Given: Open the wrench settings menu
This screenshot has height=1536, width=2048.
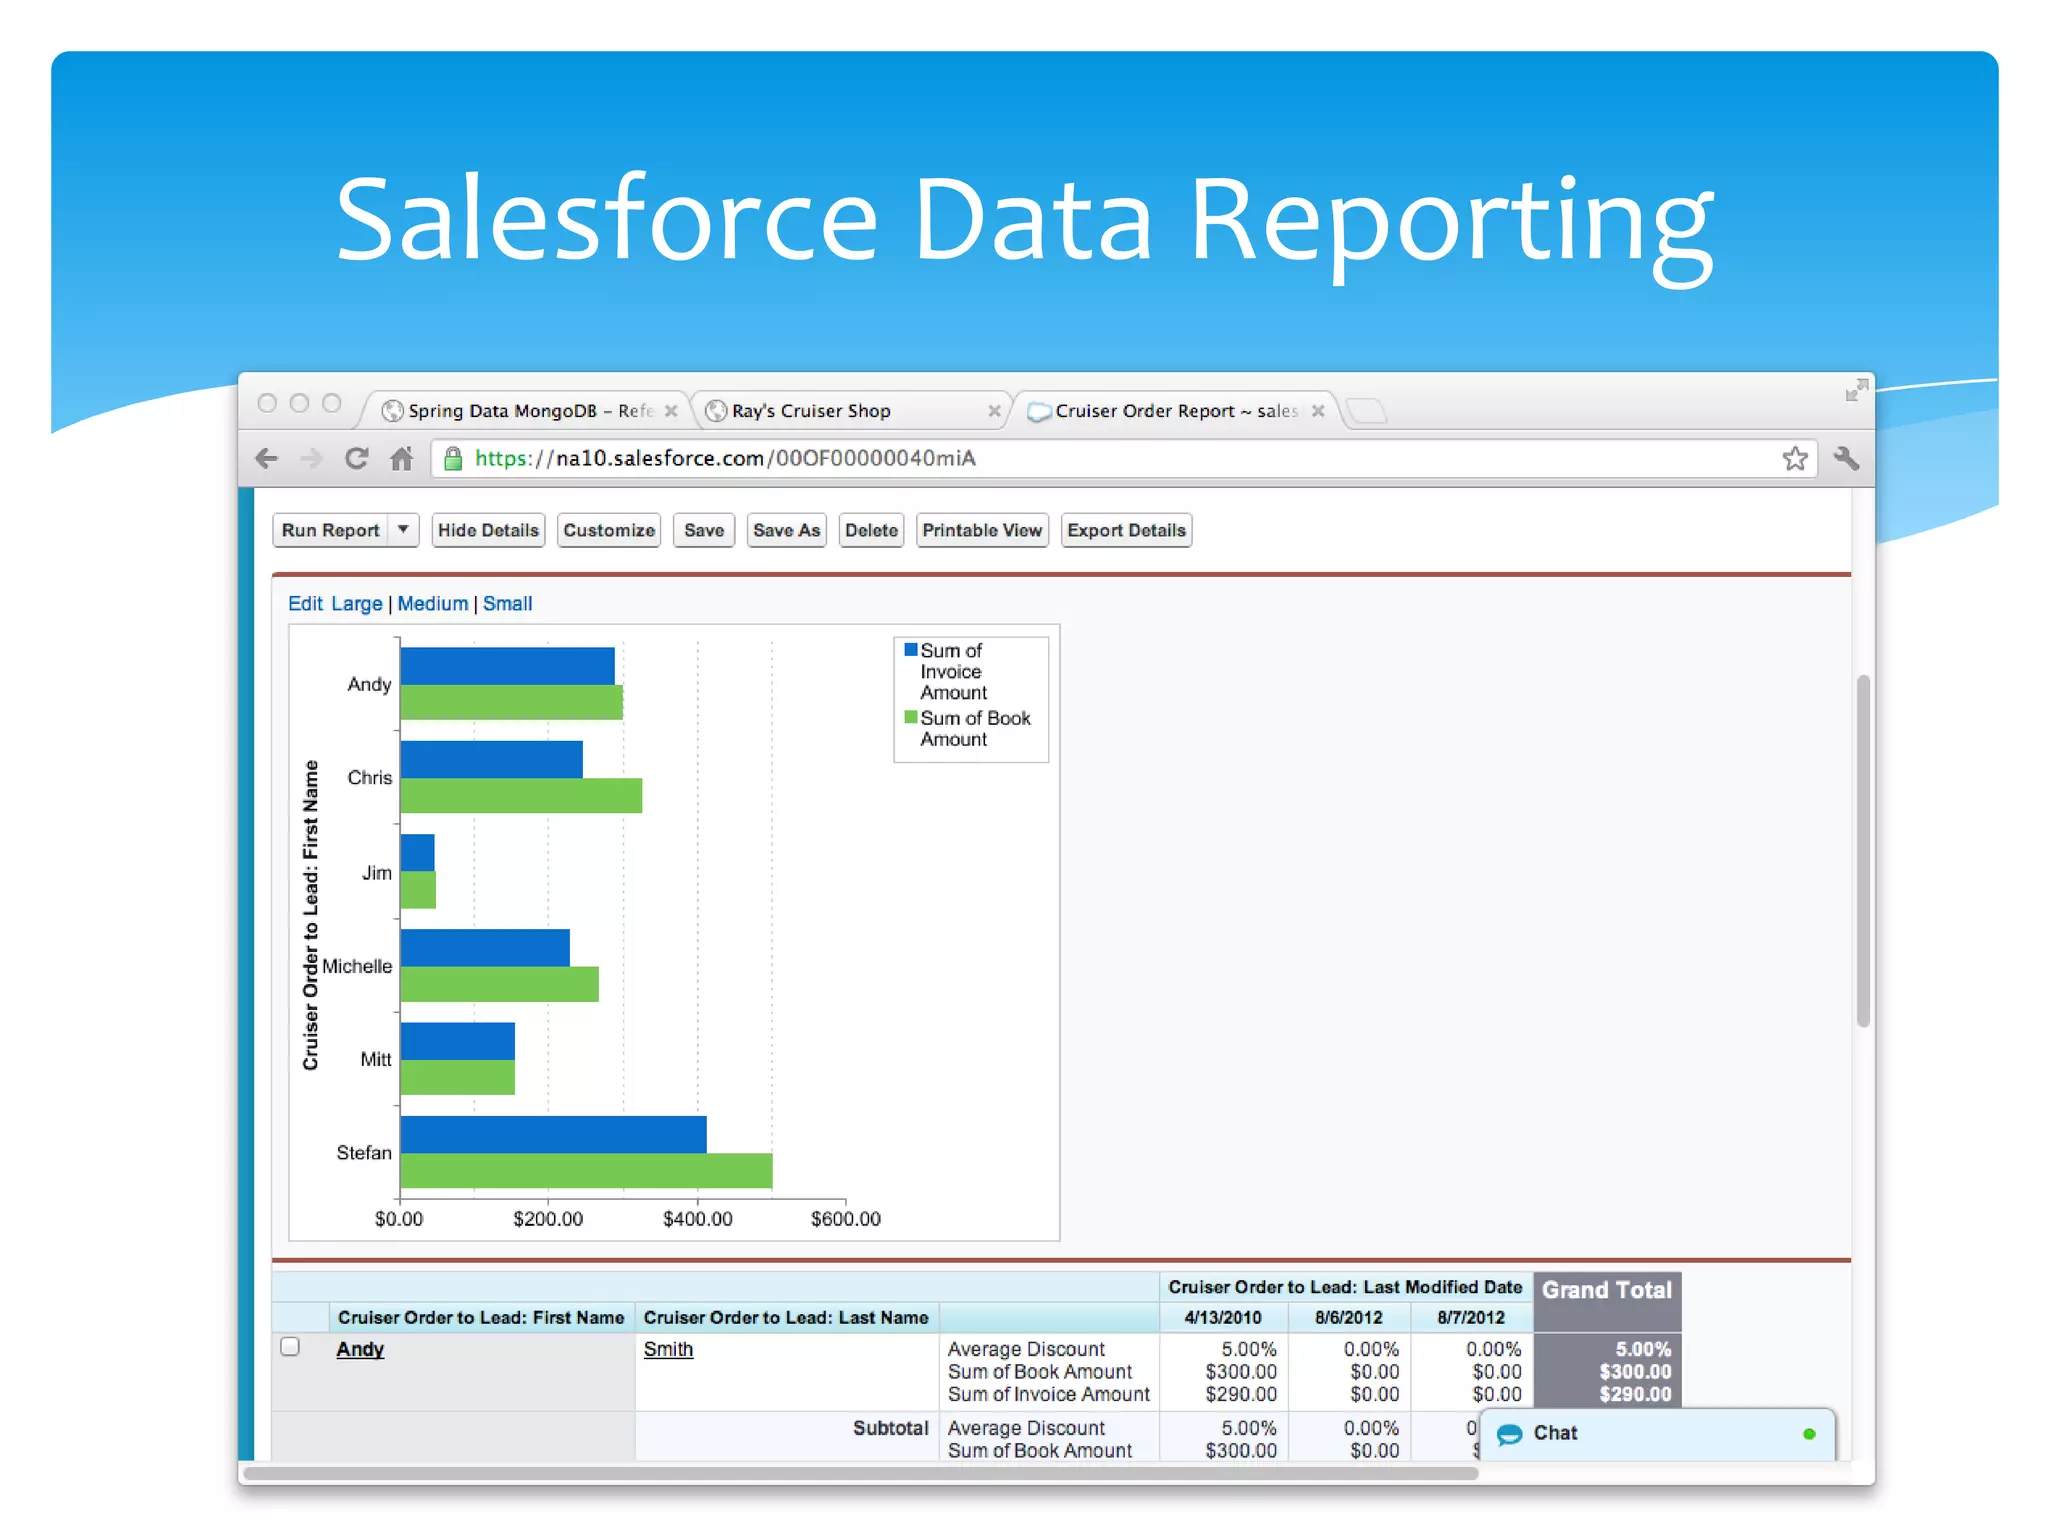Looking at the screenshot, I should click(x=1846, y=459).
